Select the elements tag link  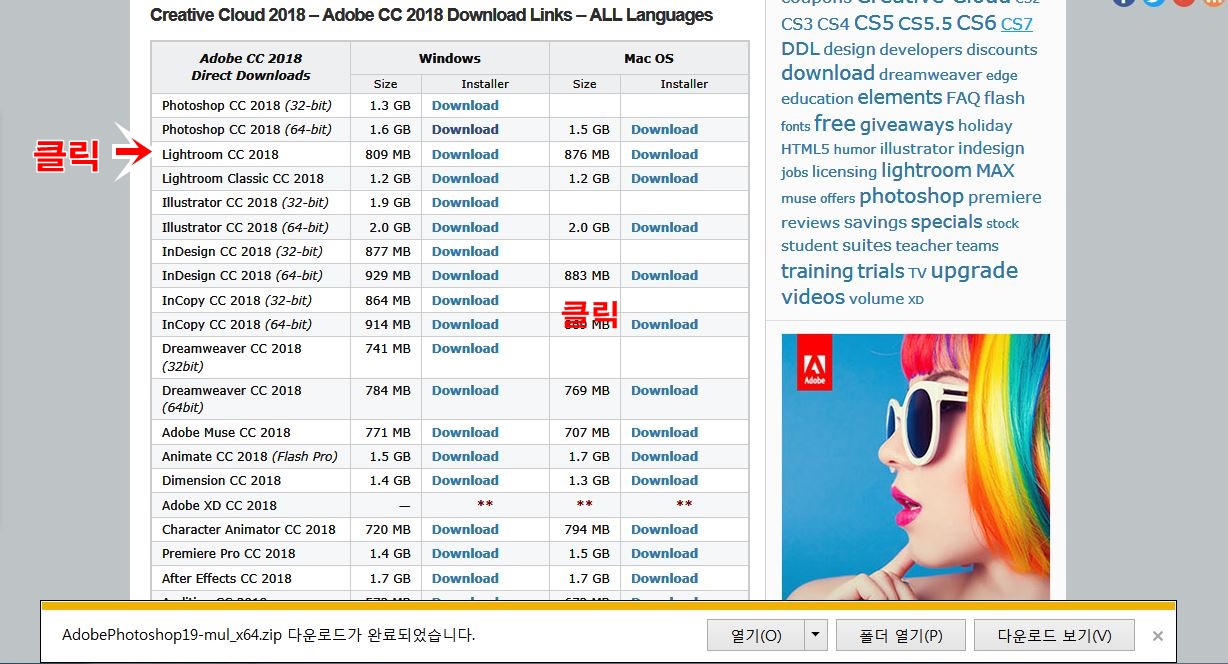tap(899, 97)
